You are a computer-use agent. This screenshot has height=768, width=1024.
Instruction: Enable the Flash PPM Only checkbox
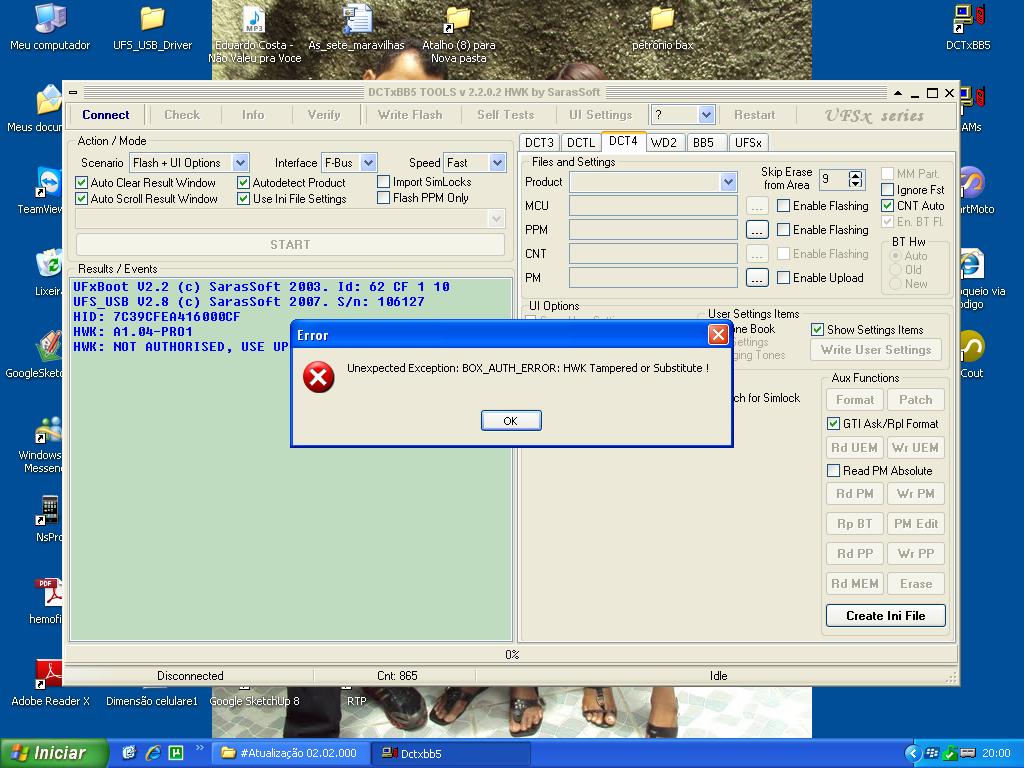click(383, 197)
